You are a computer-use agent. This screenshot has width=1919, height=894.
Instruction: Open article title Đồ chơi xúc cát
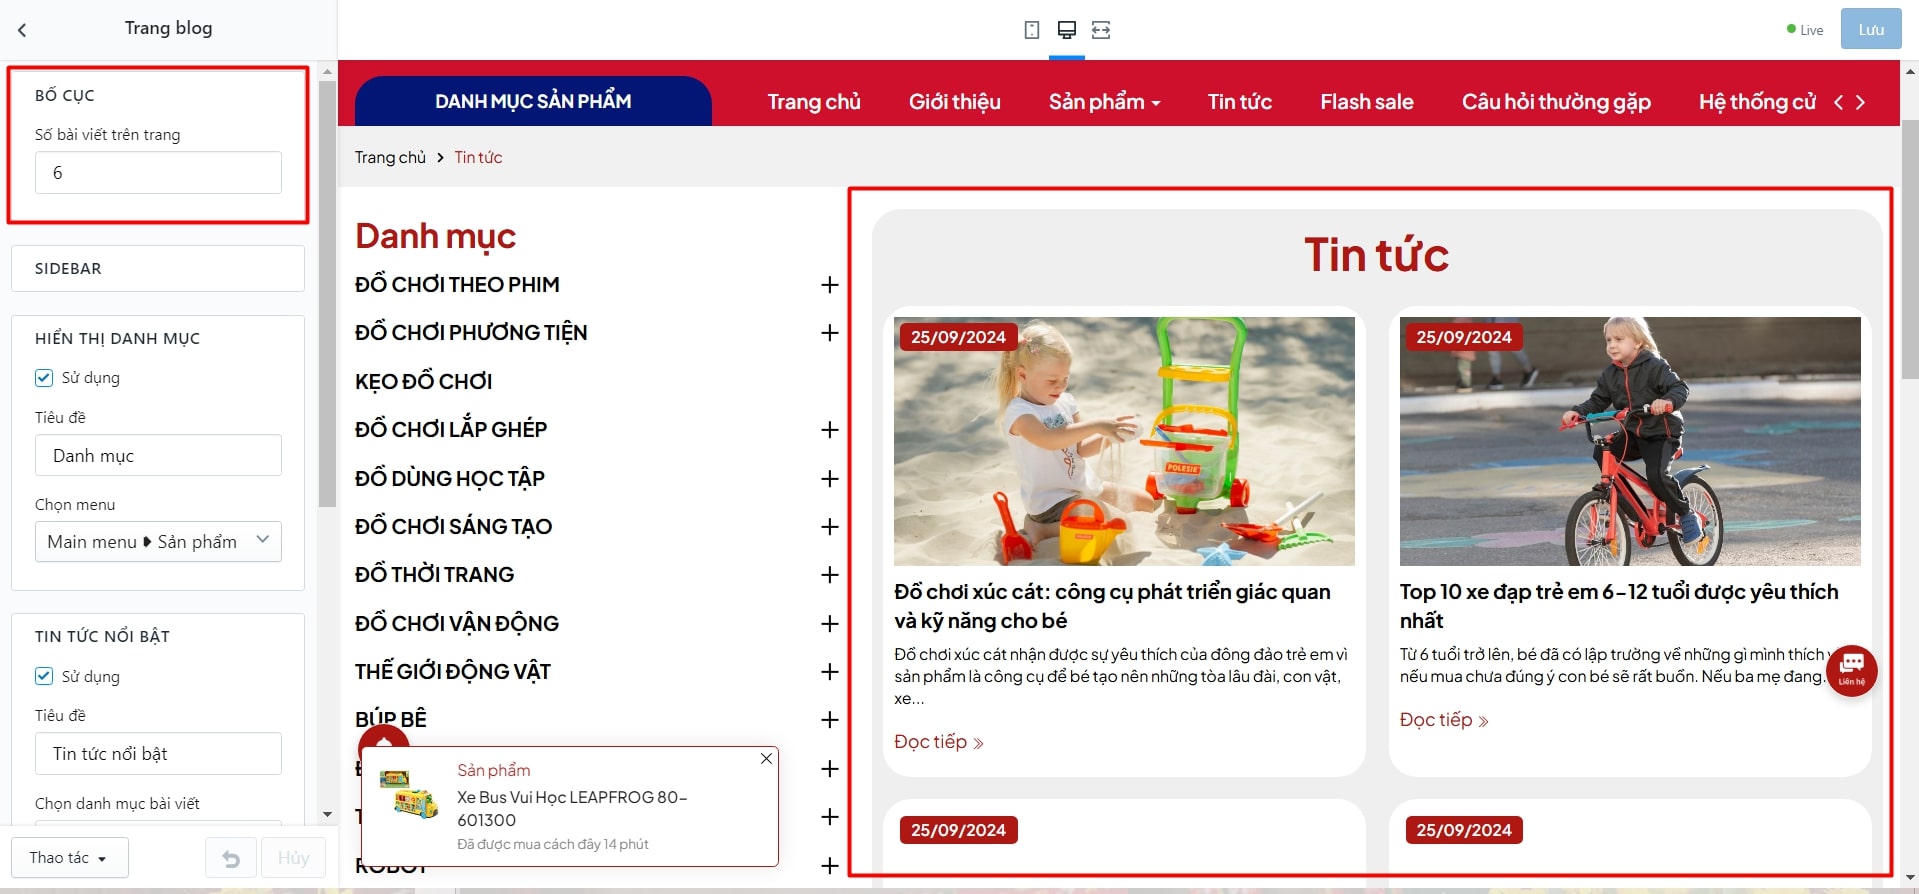click(x=1112, y=606)
